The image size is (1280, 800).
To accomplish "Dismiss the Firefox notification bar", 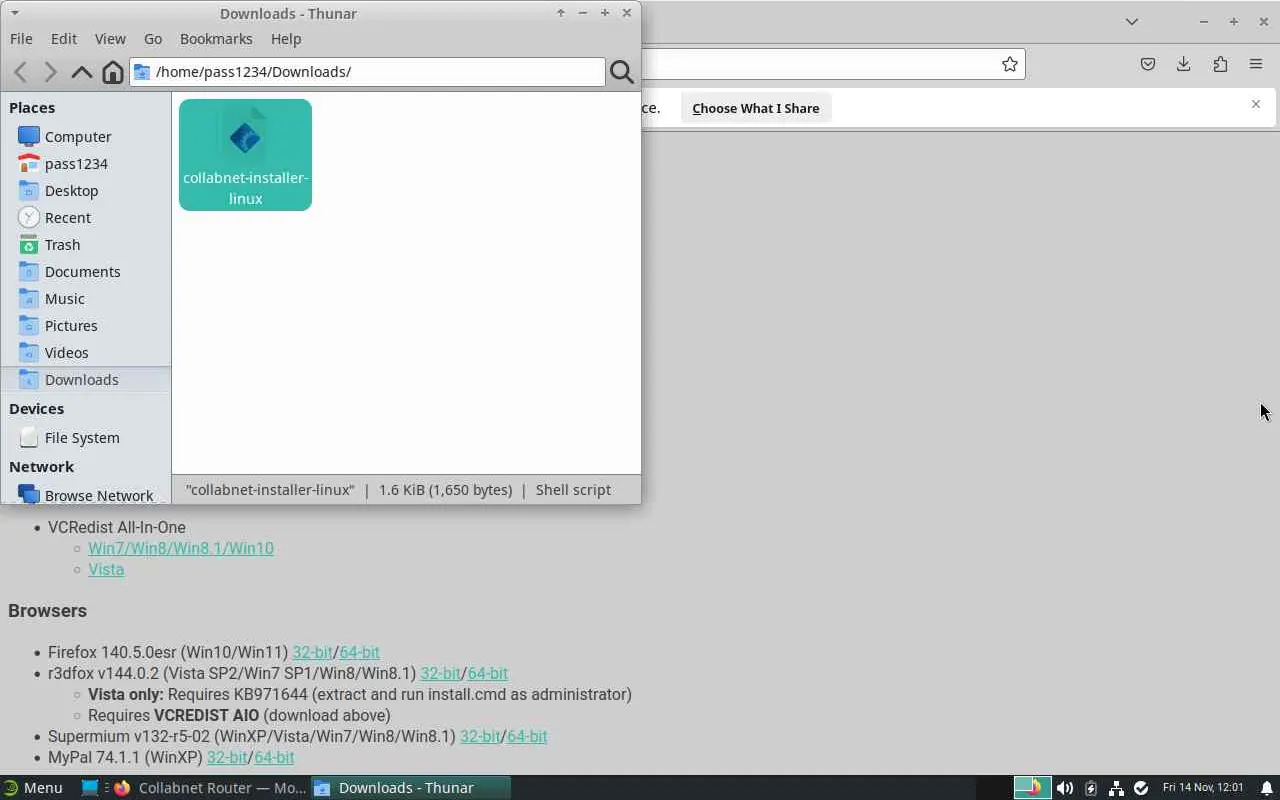I will [1256, 104].
